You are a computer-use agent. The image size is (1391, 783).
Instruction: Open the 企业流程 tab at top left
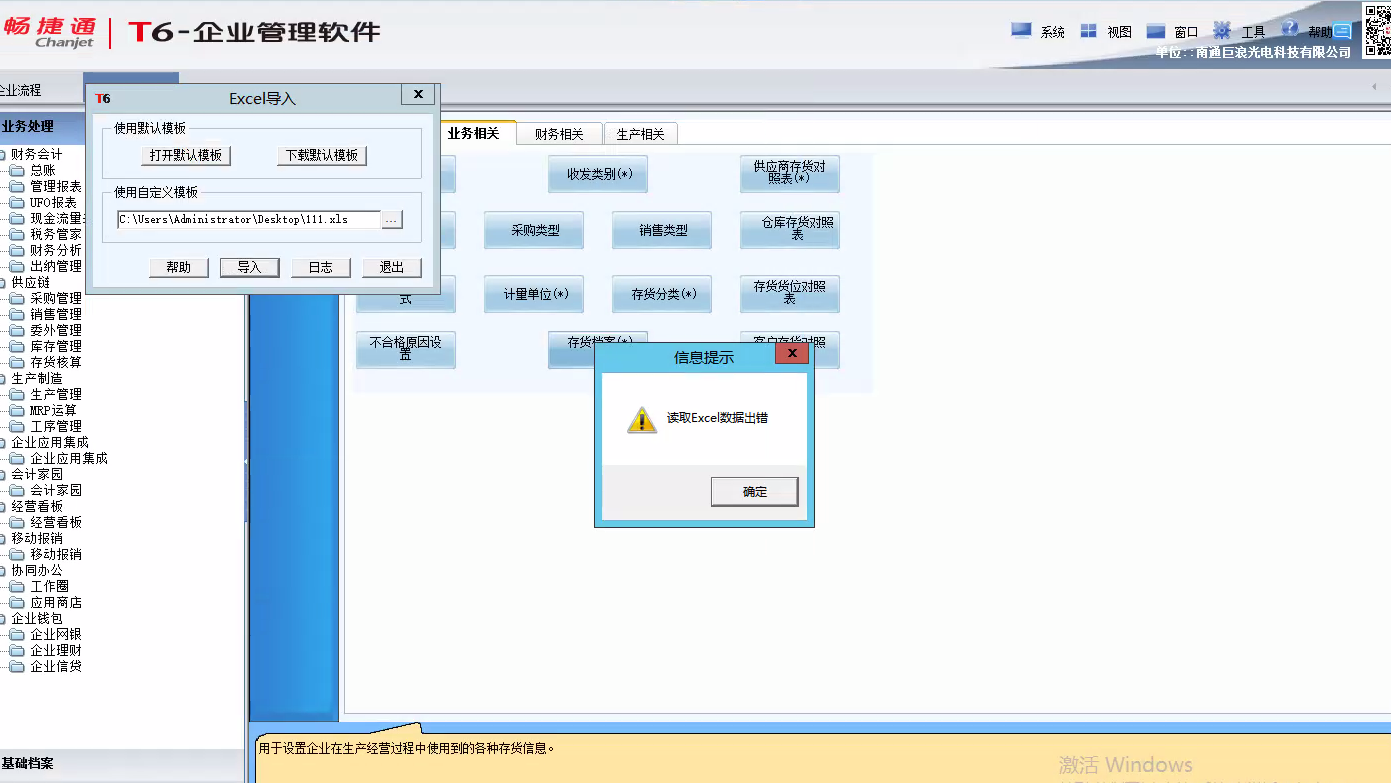[21, 90]
